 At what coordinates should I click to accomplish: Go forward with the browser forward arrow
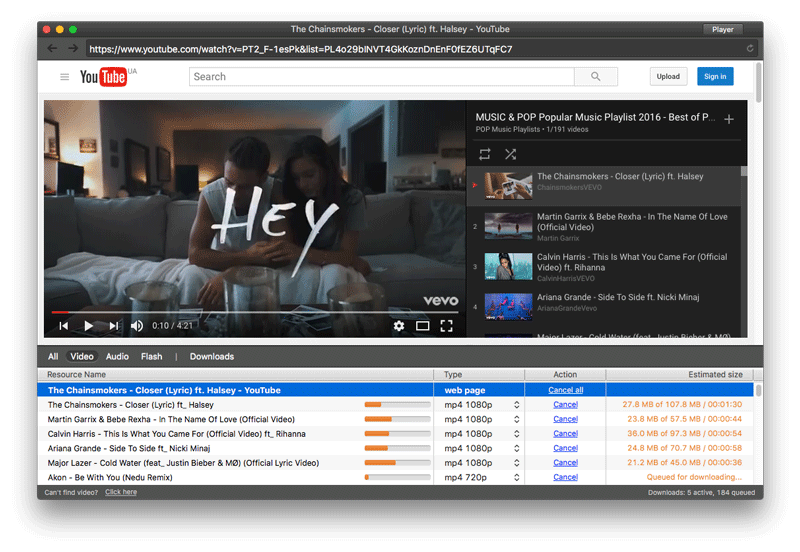point(73,48)
